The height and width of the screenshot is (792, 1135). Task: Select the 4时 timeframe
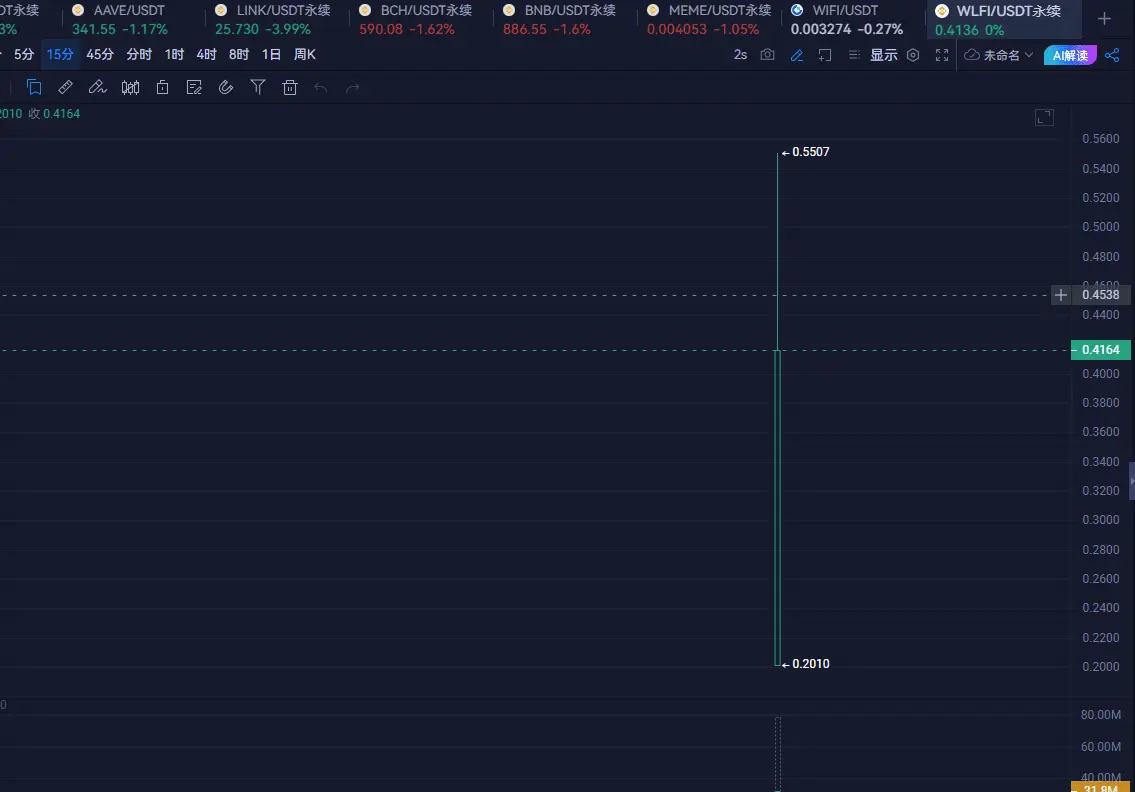point(206,54)
